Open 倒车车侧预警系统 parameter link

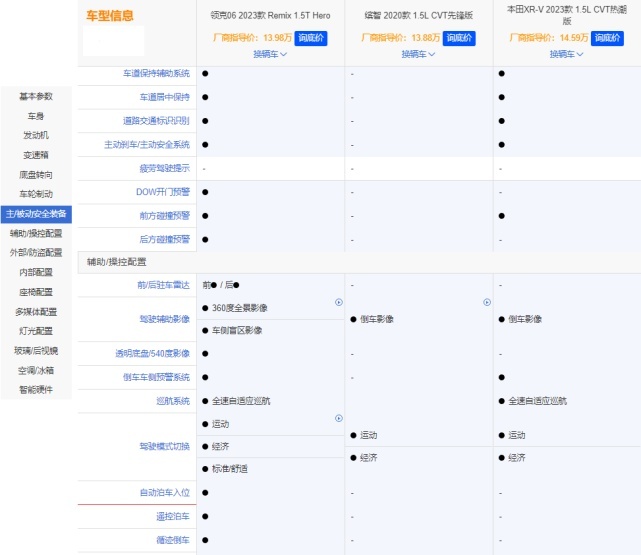tap(157, 377)
